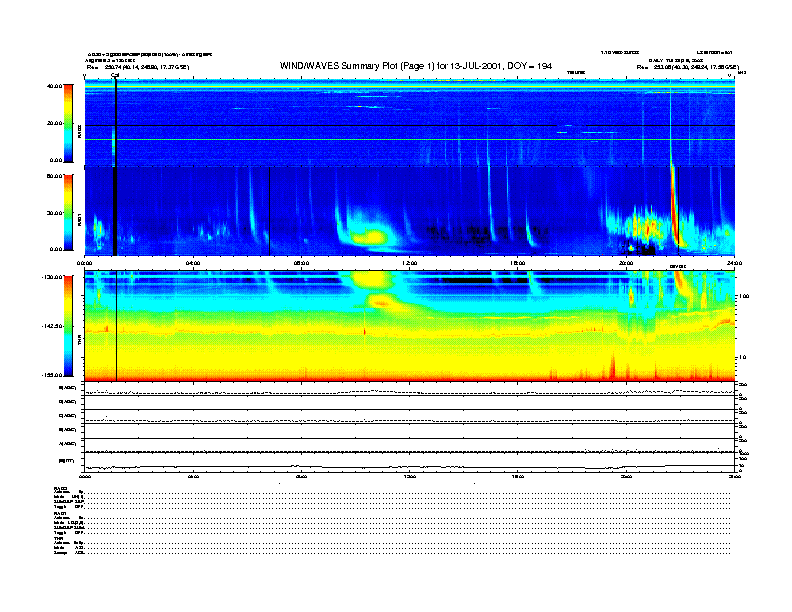Click 08:00 tick label under RAD1 spectrogram
The height and width of the screenshot is (612, 792).
pyautogui.click(x=301, y=263)
